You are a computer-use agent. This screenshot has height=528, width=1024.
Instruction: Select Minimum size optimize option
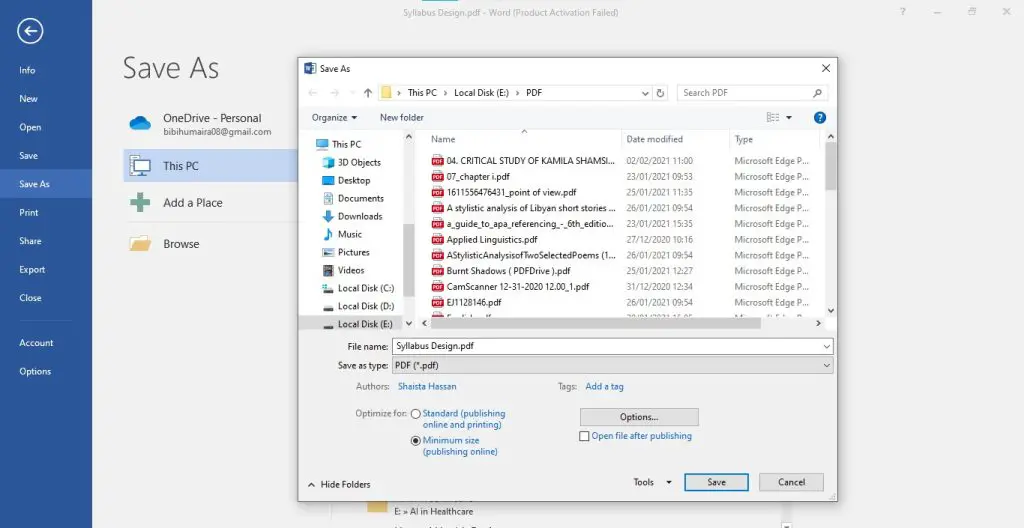point(416,440)
